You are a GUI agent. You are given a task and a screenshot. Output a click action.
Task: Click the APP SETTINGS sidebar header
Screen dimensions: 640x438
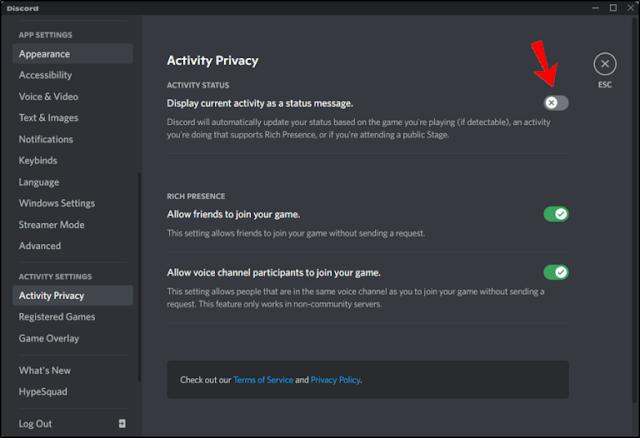45,35
